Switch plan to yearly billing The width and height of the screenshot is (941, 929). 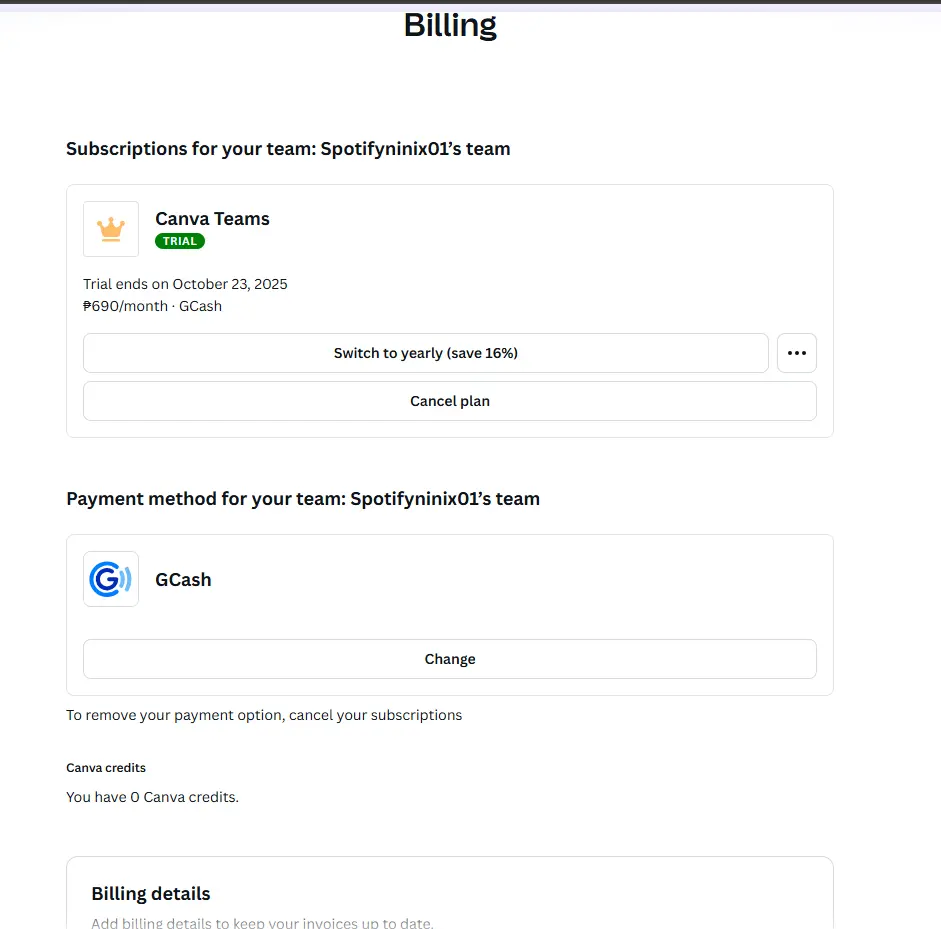[x=425, y=353]
